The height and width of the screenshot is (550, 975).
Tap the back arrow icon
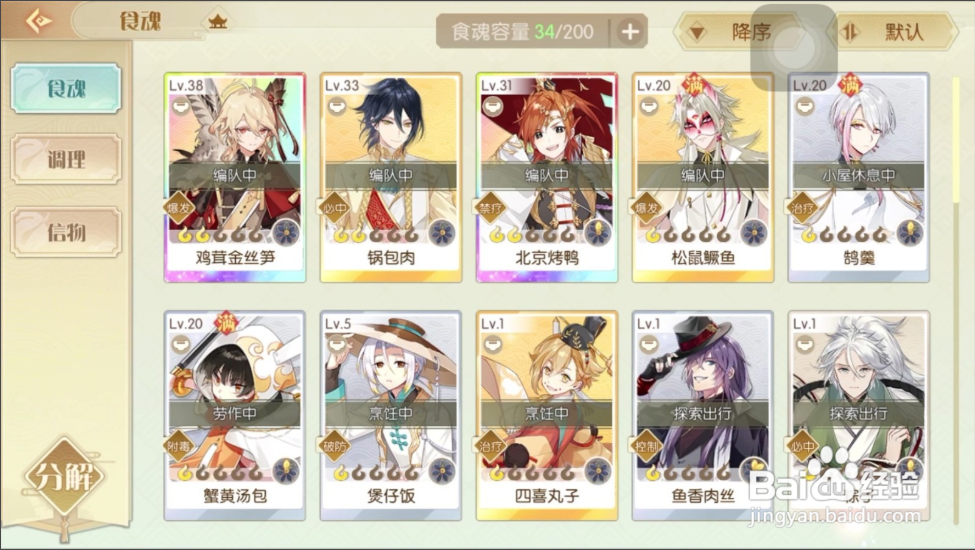pos(38,22)
